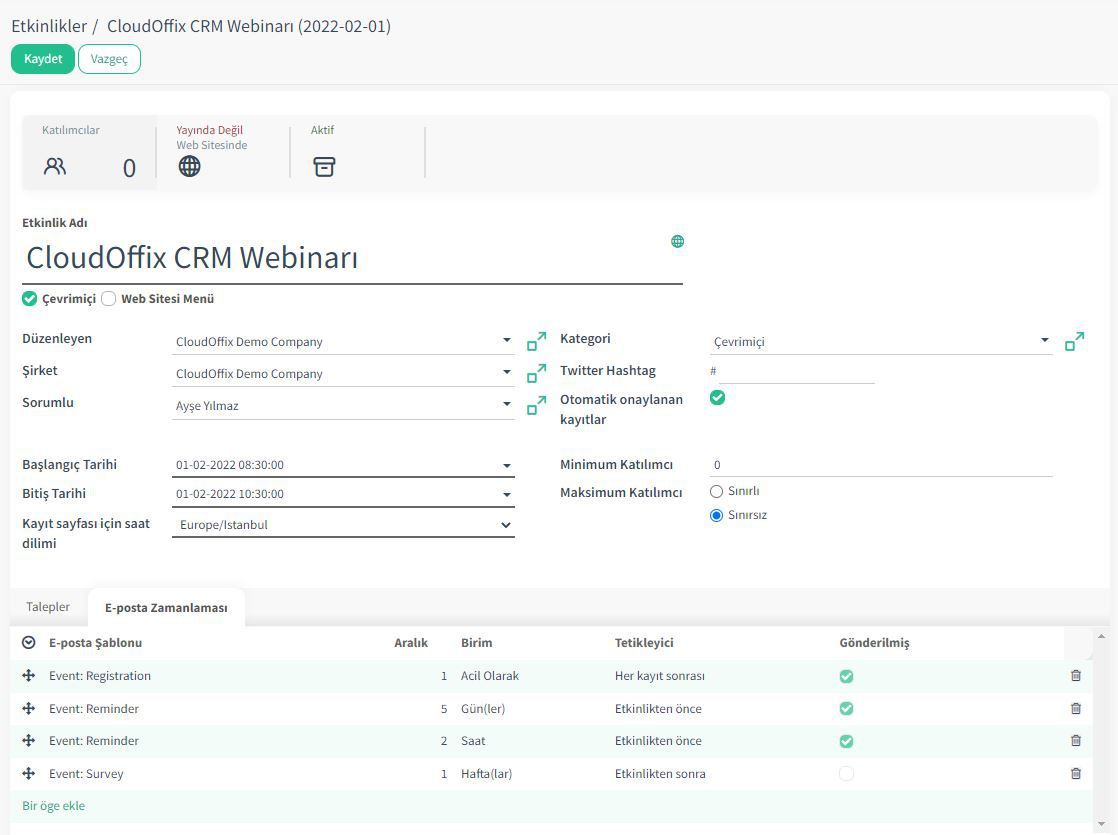1118x835 pixels.
Task: Click the table scrollbar up arrow
Action: [x=1101, y=635]
